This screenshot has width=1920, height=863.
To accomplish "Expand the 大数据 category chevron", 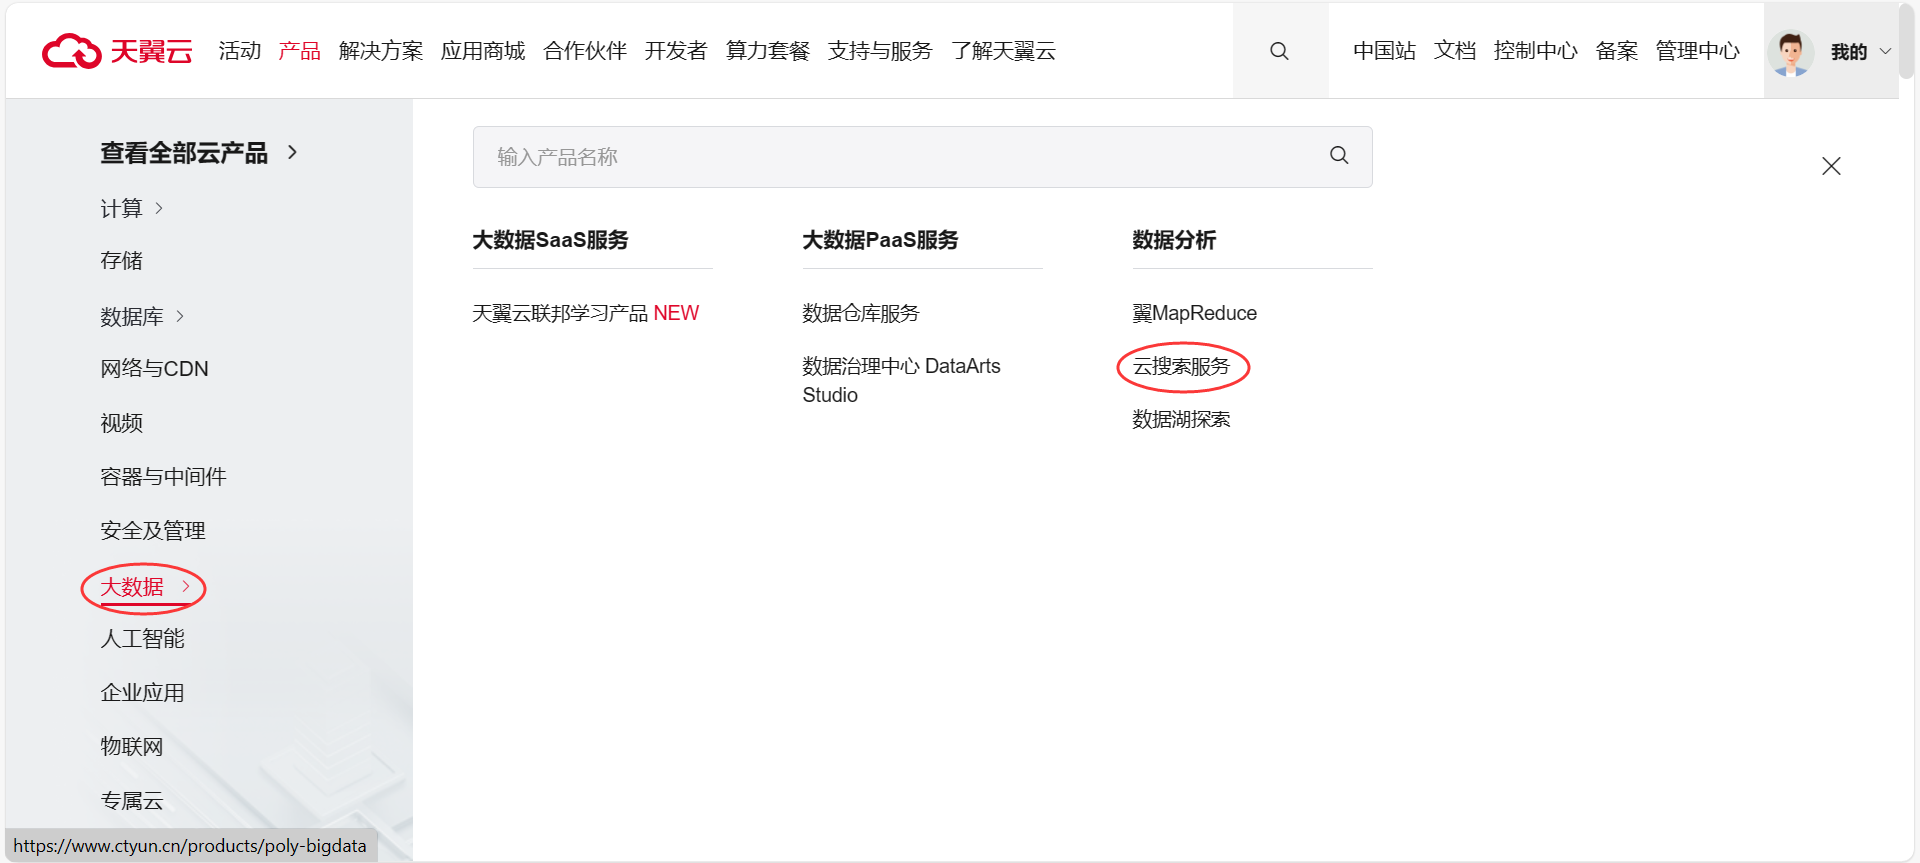I will click(x=185, y=586).
